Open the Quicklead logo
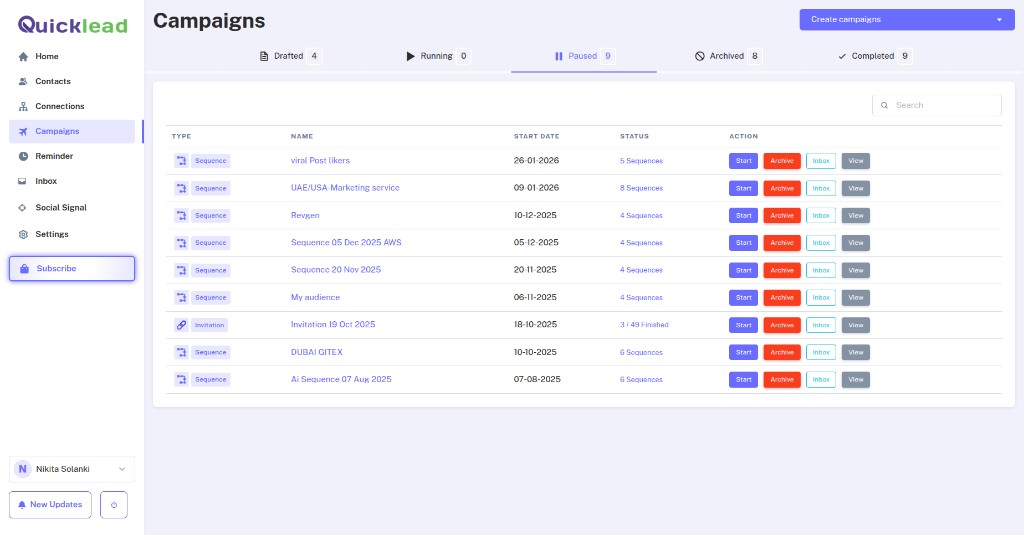This screenshot has height=535, width=1024. click(72, 25)
